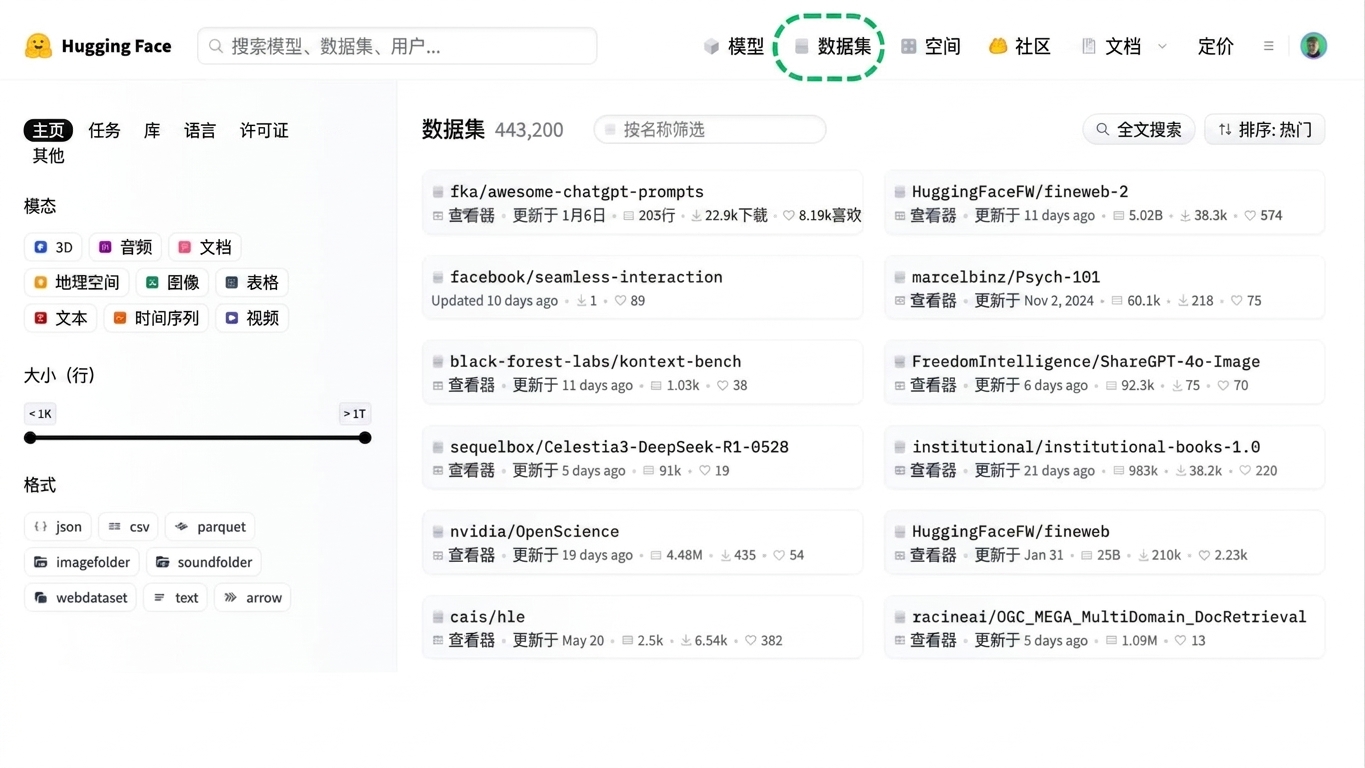Click the 全文搜索 button

[x=1139, y=130]
